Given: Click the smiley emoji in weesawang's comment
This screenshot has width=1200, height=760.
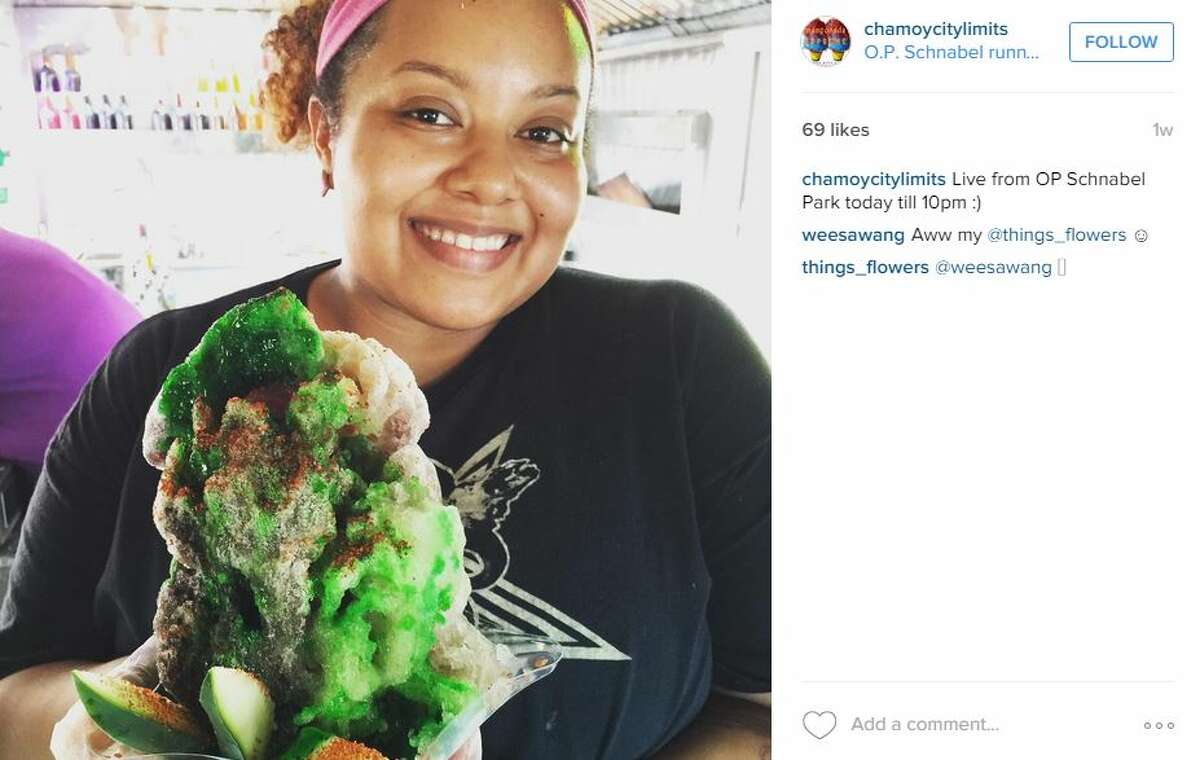Looking at the screenshot, I should click(x=1141, y=236).
